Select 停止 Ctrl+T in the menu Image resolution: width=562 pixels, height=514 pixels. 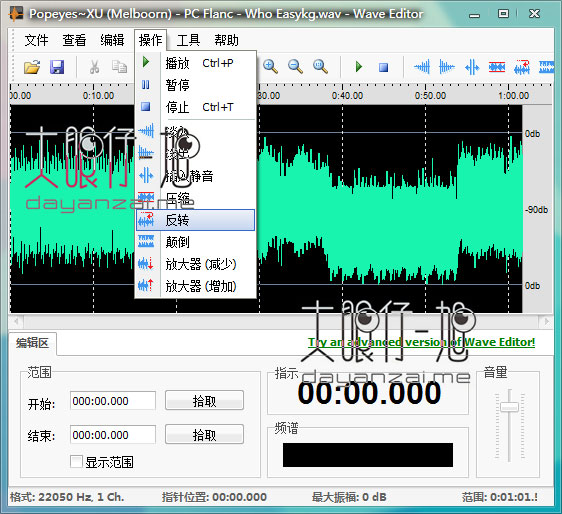196,107
